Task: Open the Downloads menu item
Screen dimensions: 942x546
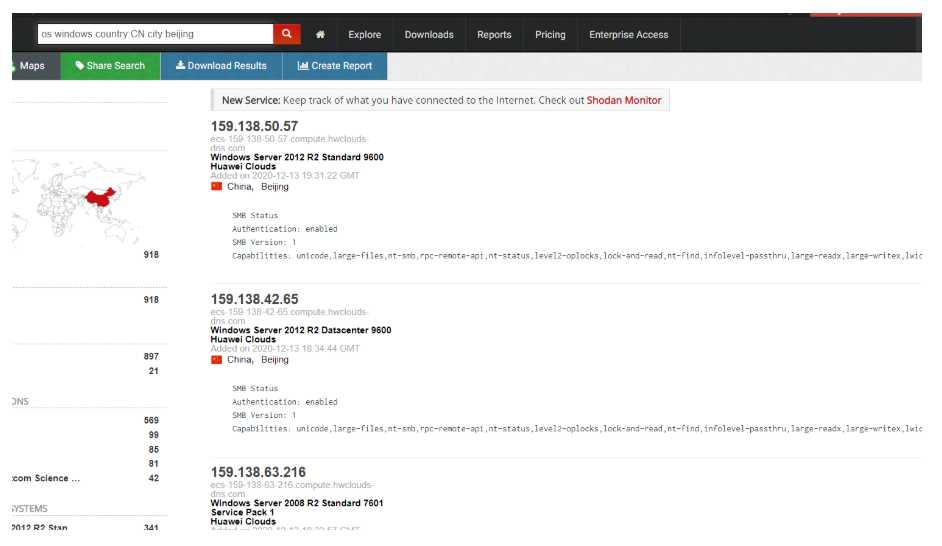Action: [x=429, y=35]
